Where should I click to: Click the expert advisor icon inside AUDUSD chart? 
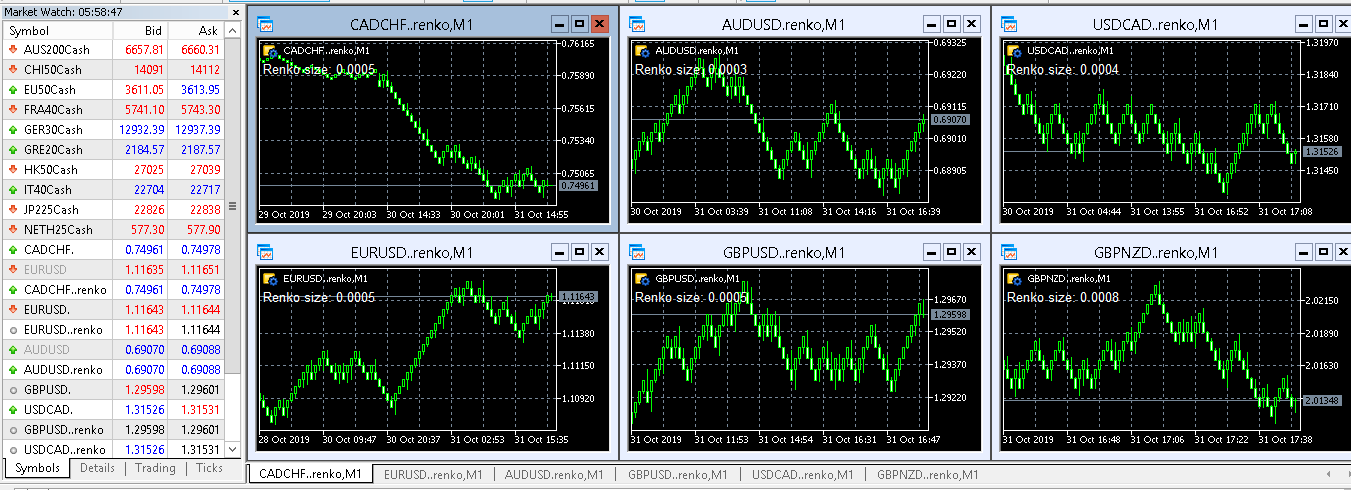pyautogui.click(x=643, y=50)
